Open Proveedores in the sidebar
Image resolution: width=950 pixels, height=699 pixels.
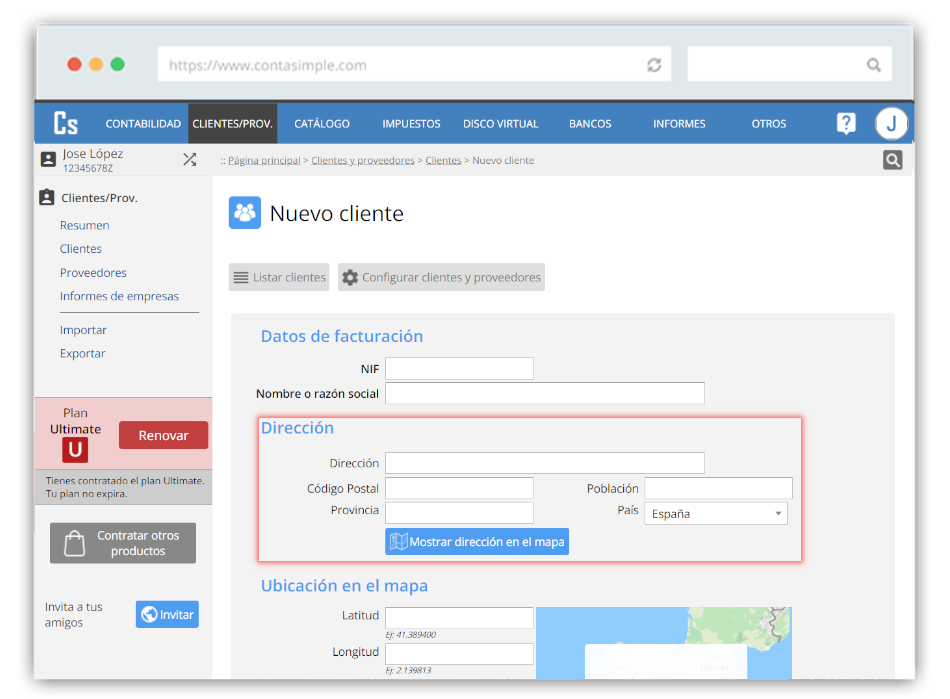(93, 273)
